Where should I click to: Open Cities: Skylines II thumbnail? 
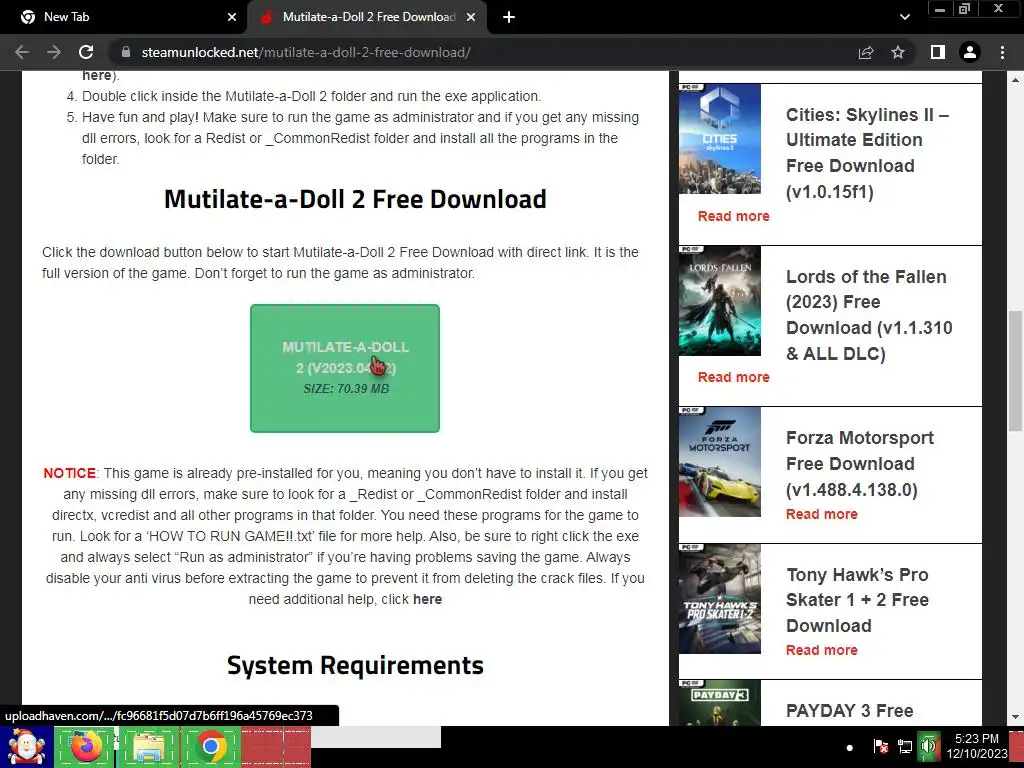(720, 138)
